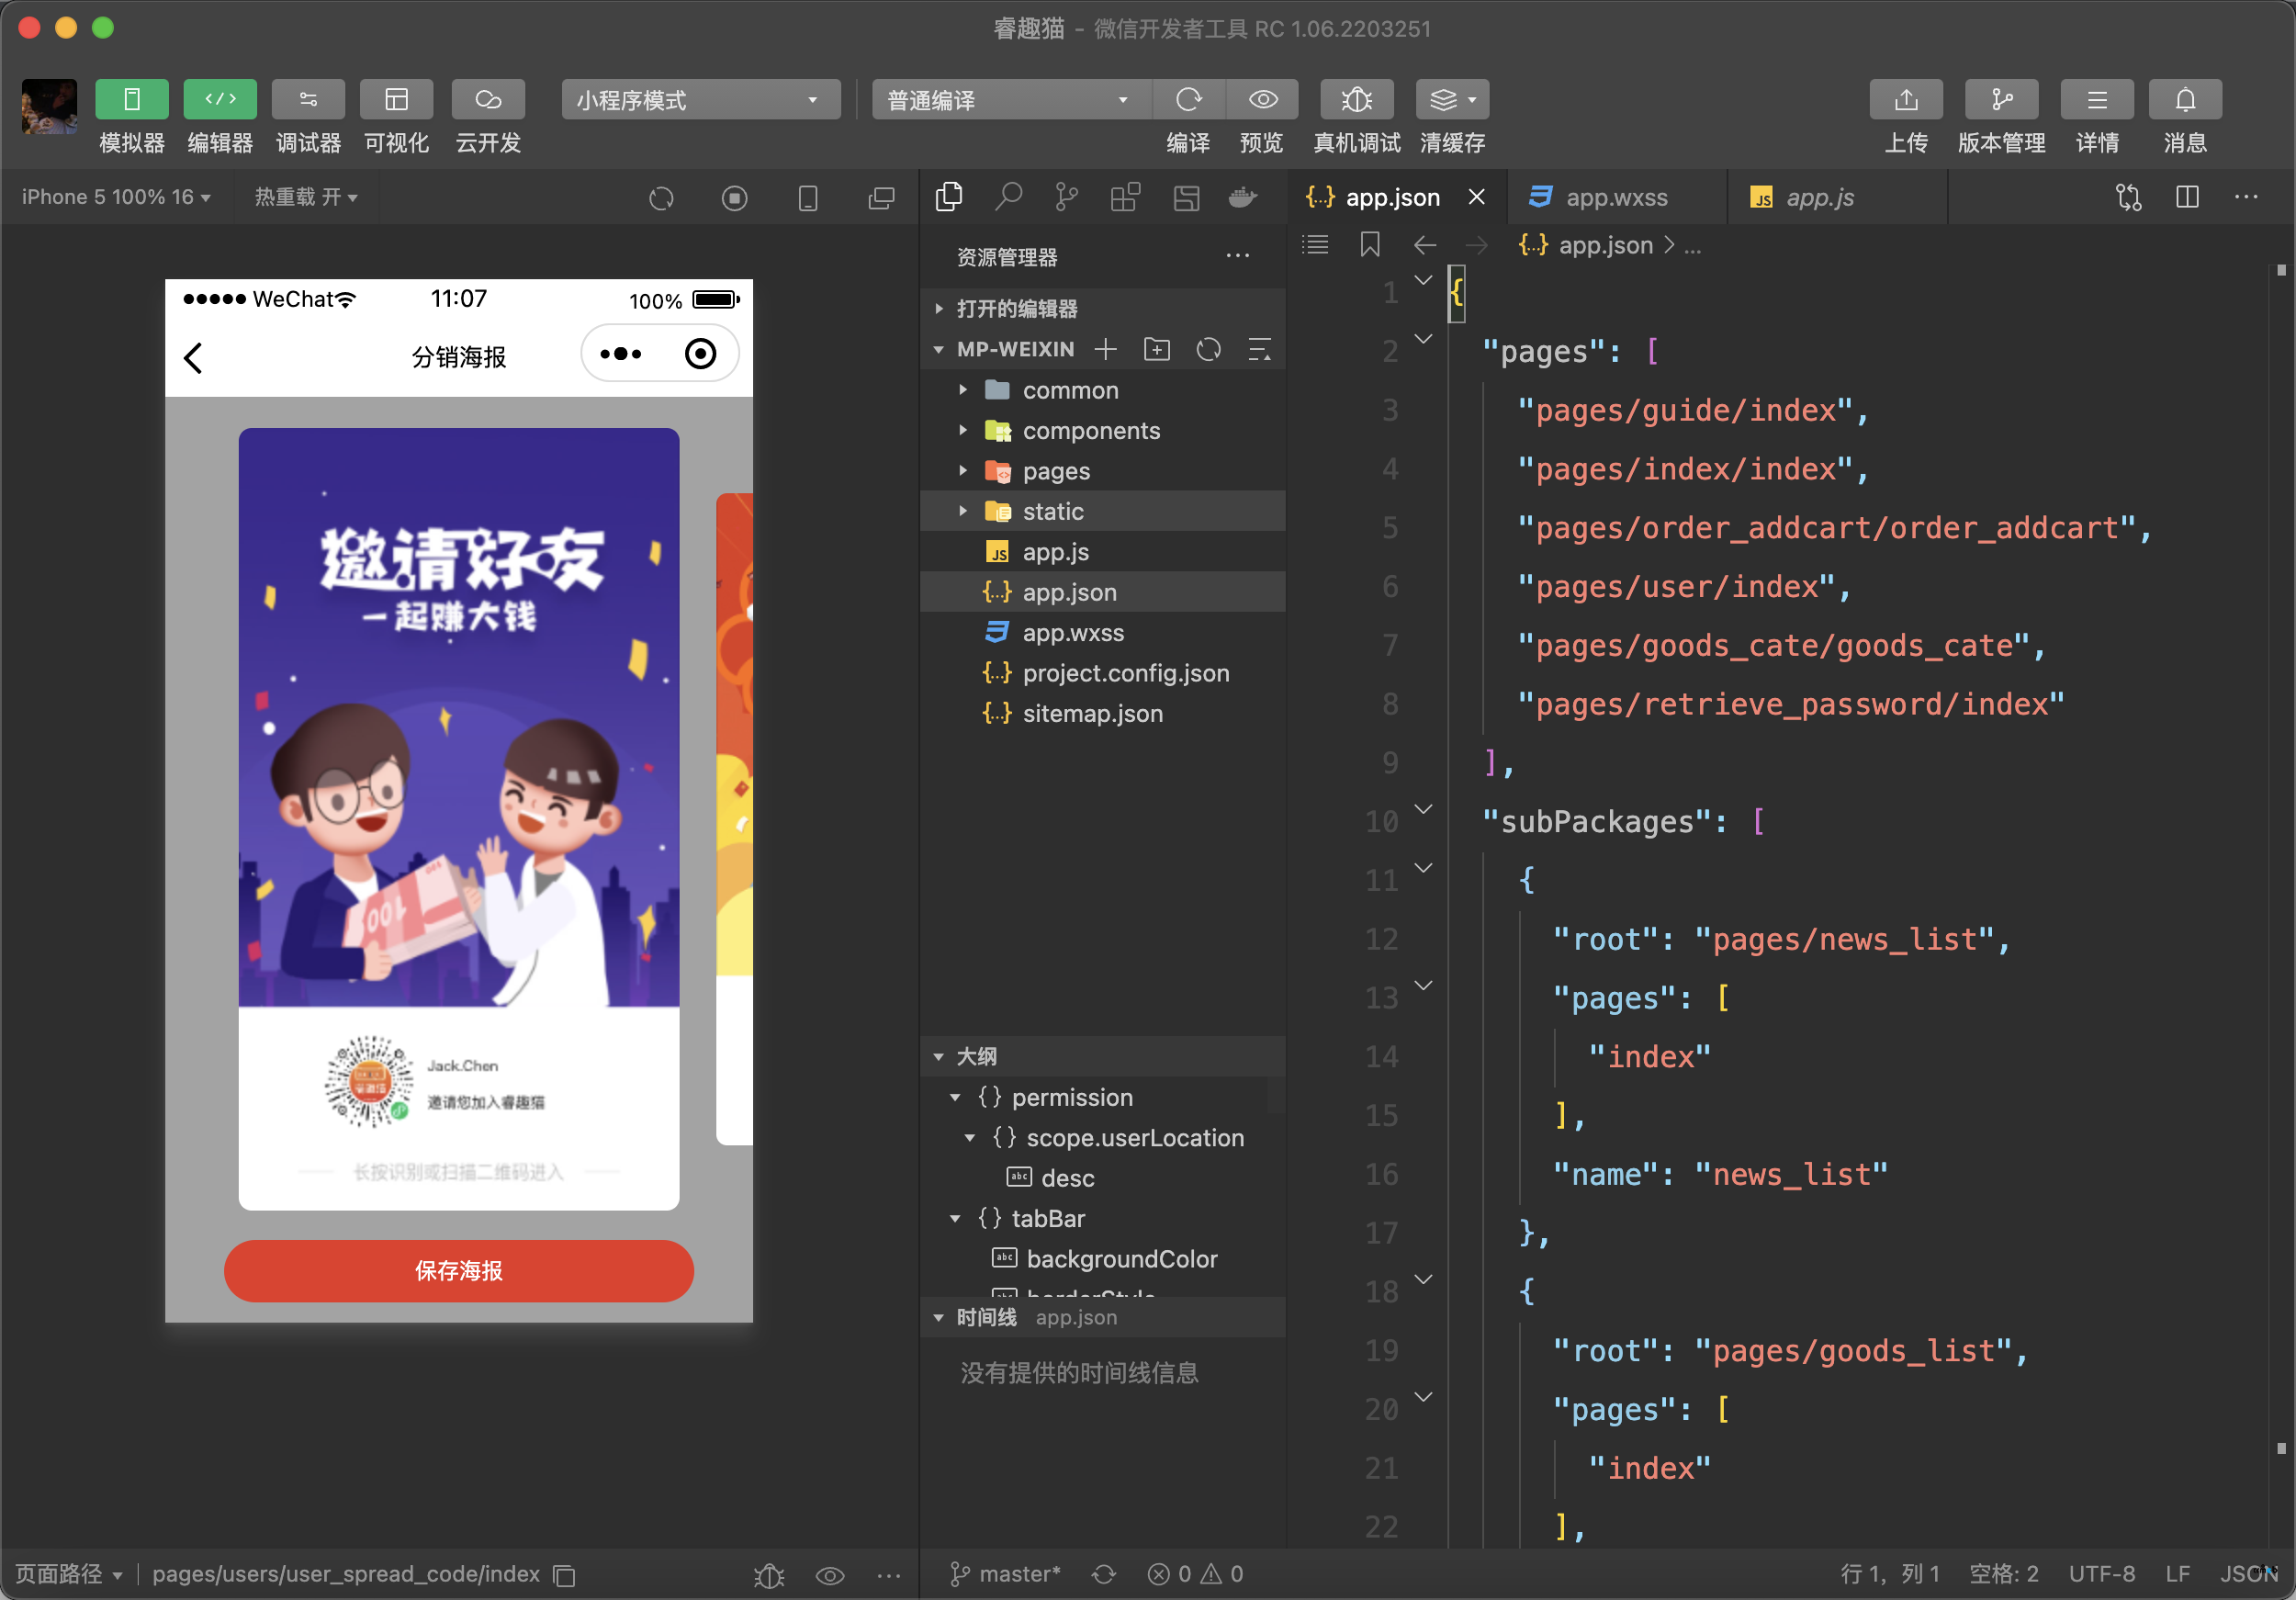Click the user avatar thumbnail
The width and height of the screenshot is (2296, 1600).
(x=49, y=106)
